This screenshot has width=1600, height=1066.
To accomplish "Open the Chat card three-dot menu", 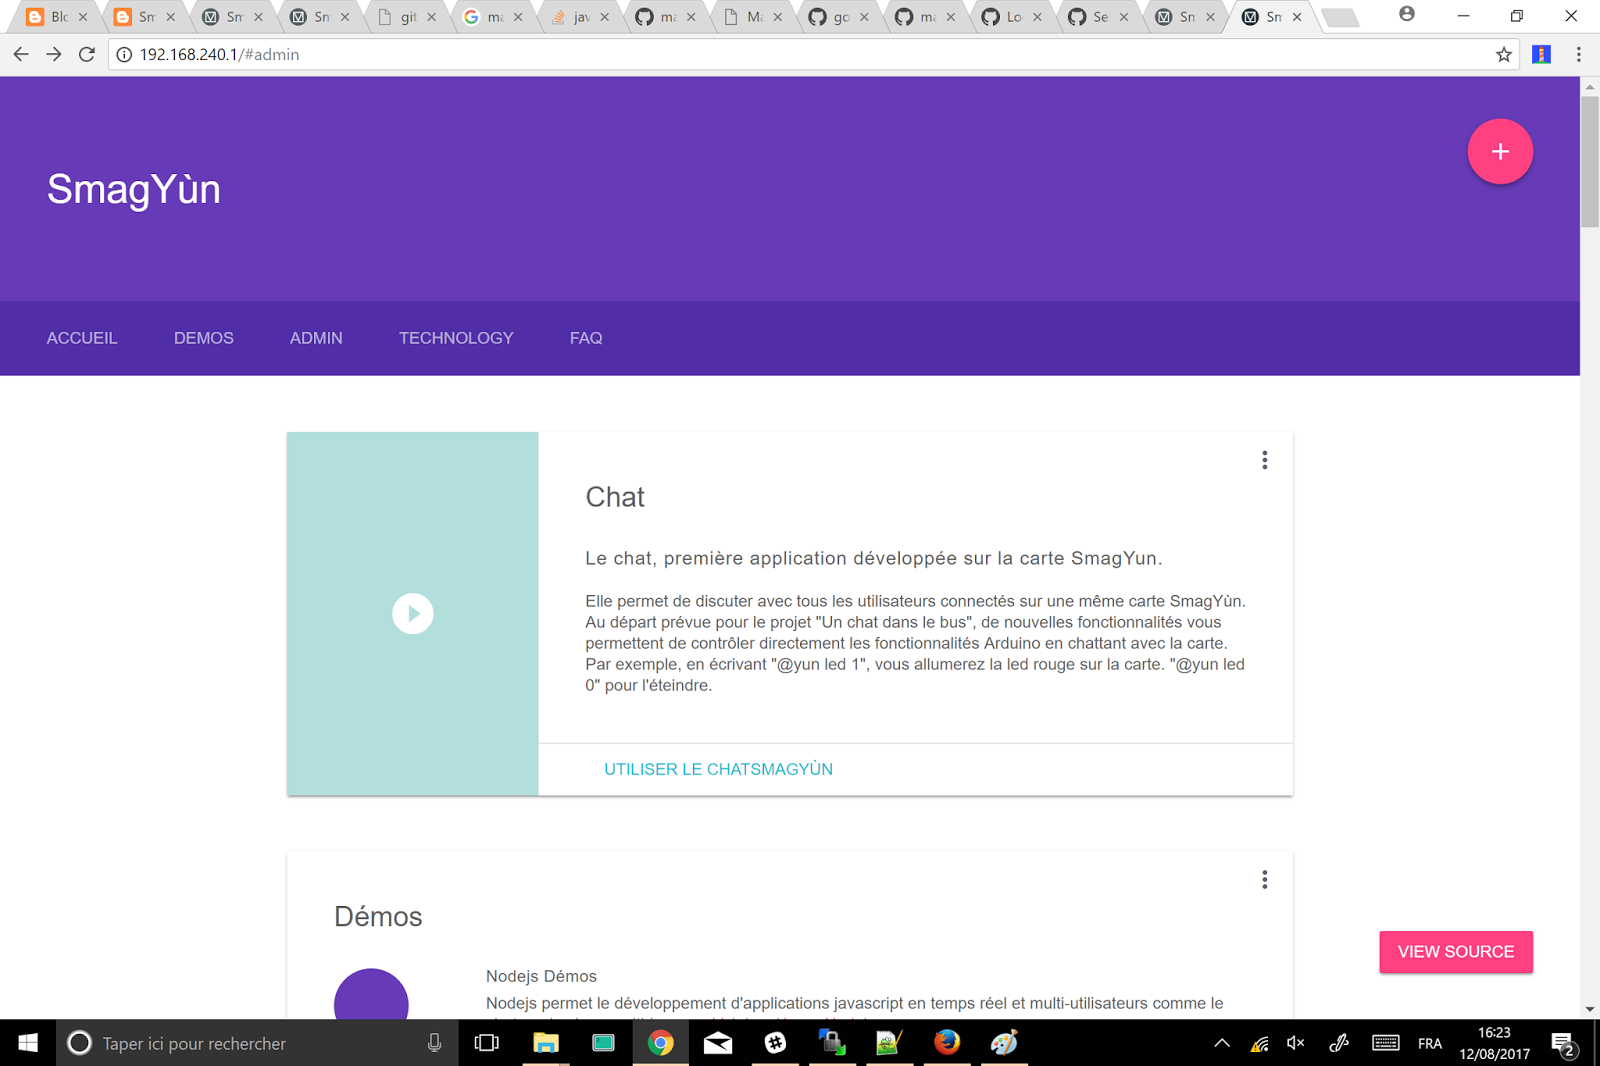I will click(1265, 460).
